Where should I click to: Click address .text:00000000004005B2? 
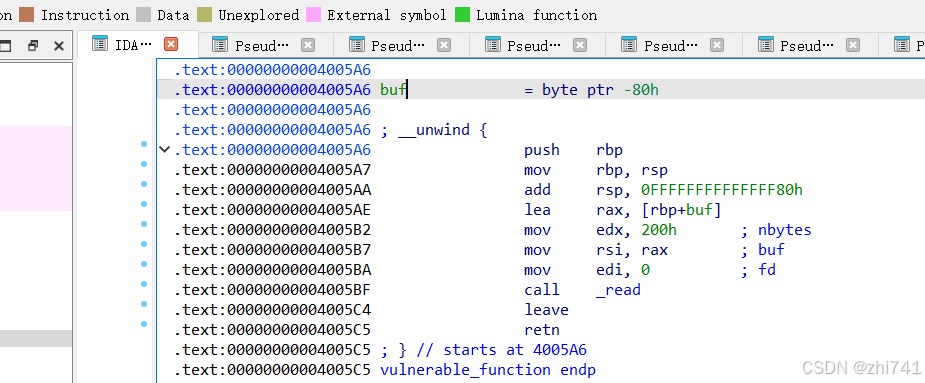273,230
